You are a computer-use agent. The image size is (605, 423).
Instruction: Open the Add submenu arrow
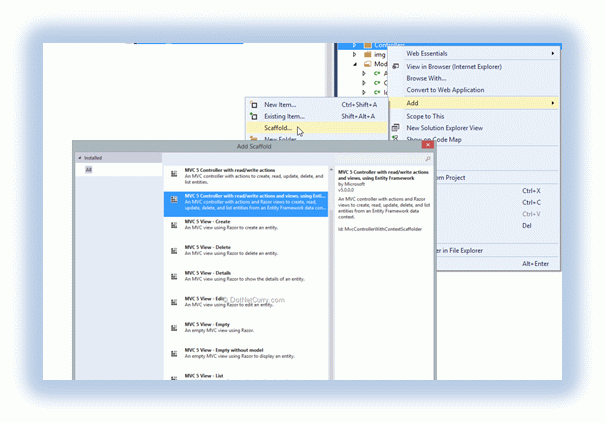tap(553, 103)
